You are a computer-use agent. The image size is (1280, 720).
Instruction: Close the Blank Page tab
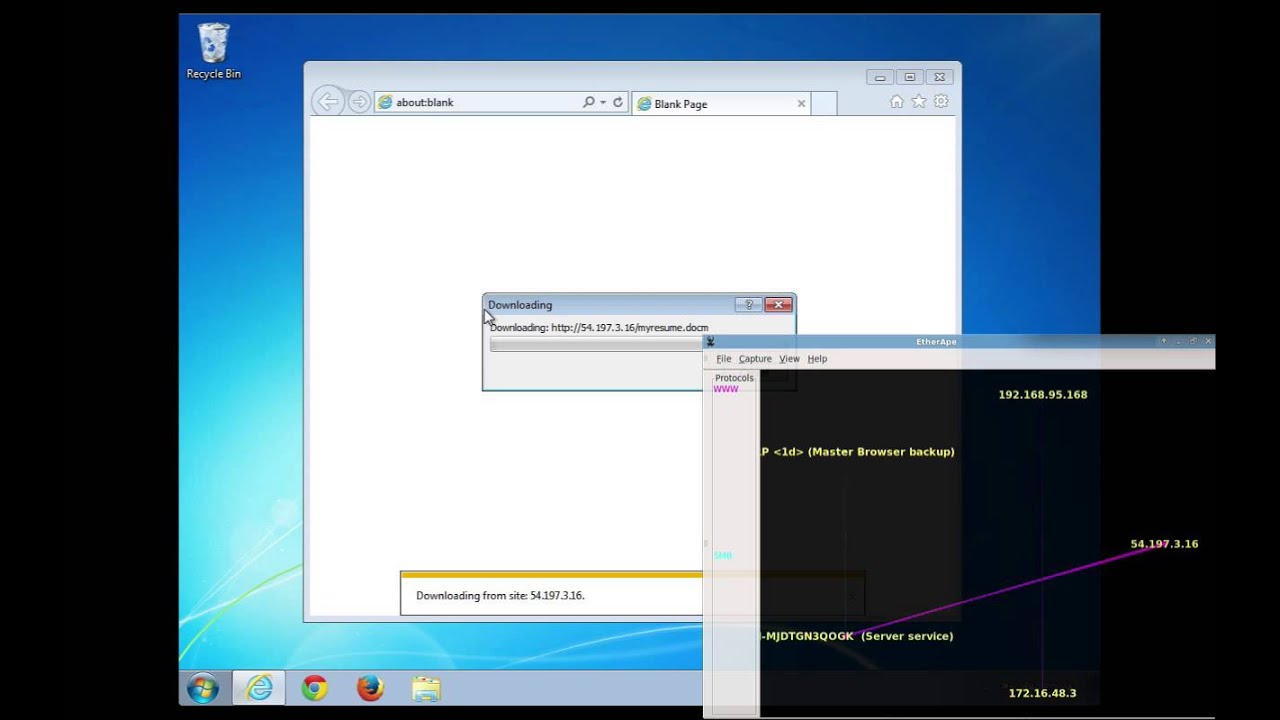801,103
